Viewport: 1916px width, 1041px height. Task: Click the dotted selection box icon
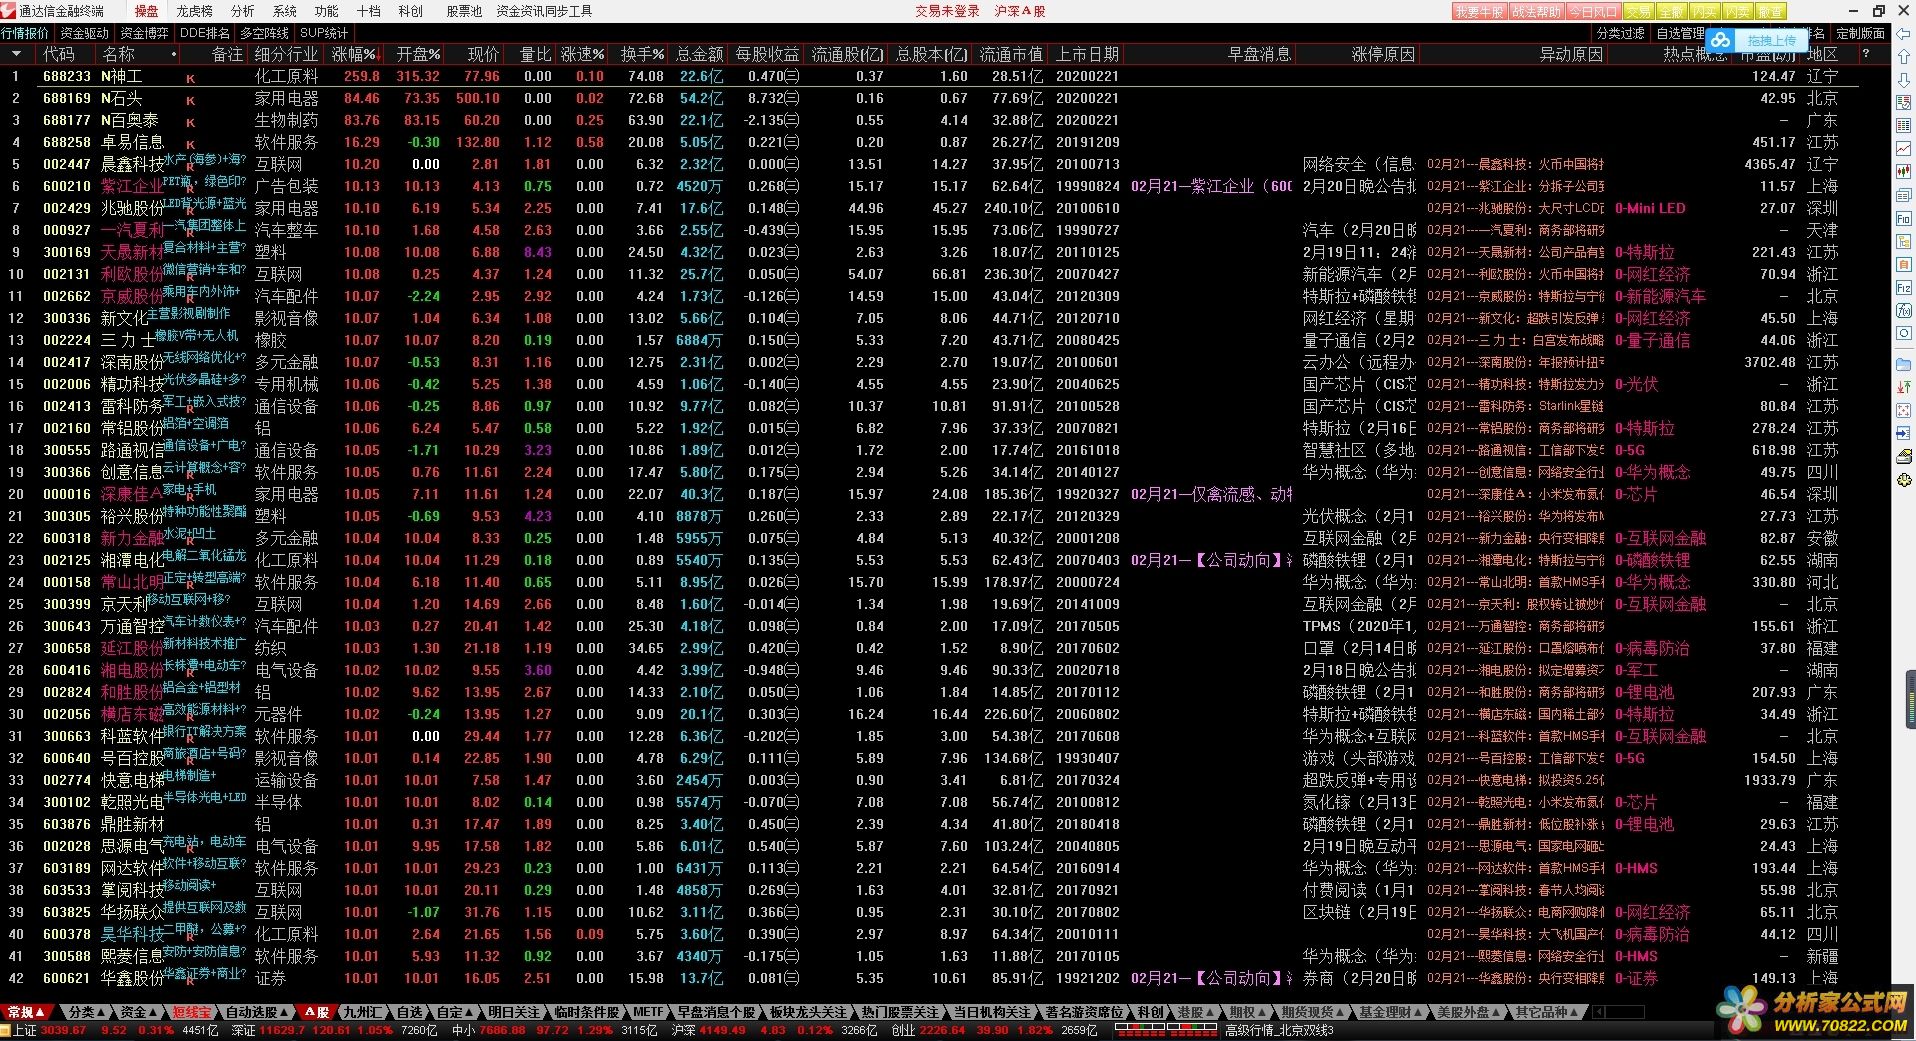pyautogui.click(x=1904, y=411)
